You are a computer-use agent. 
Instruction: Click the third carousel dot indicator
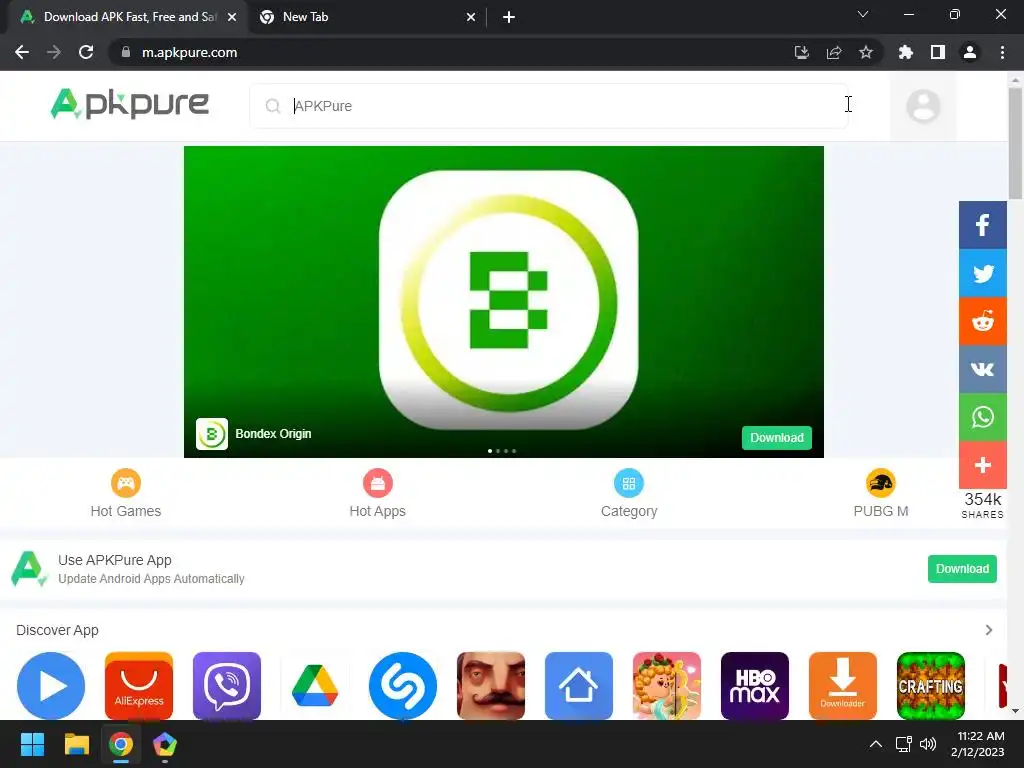pyautogui.click(x=505, y=451)
